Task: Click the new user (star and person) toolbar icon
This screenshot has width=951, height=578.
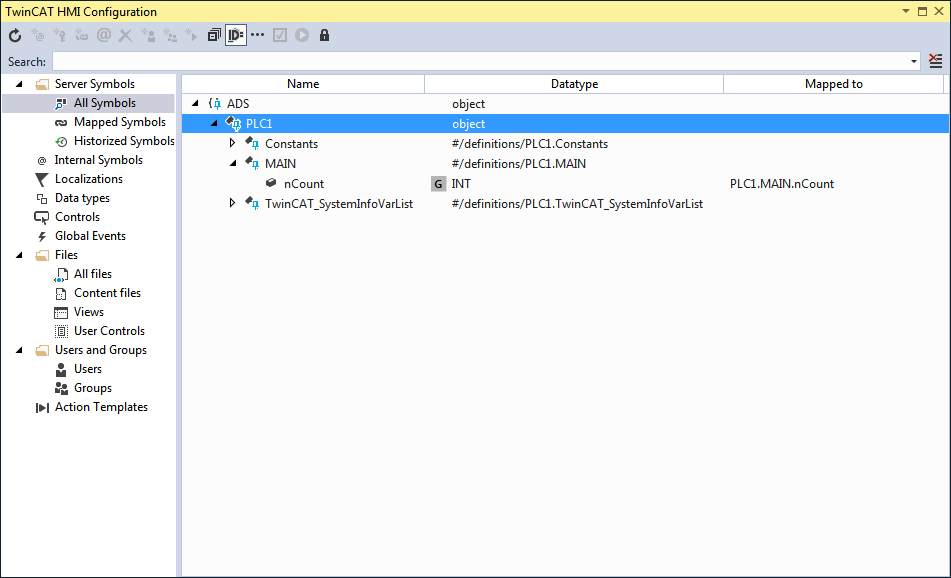Action: (x=148, y=36)
